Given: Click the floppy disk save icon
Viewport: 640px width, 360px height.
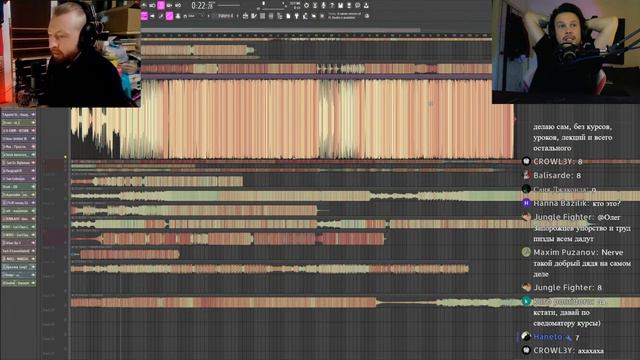Looking at the screenshot, I should pyautogui.click(x=340, y=5).
